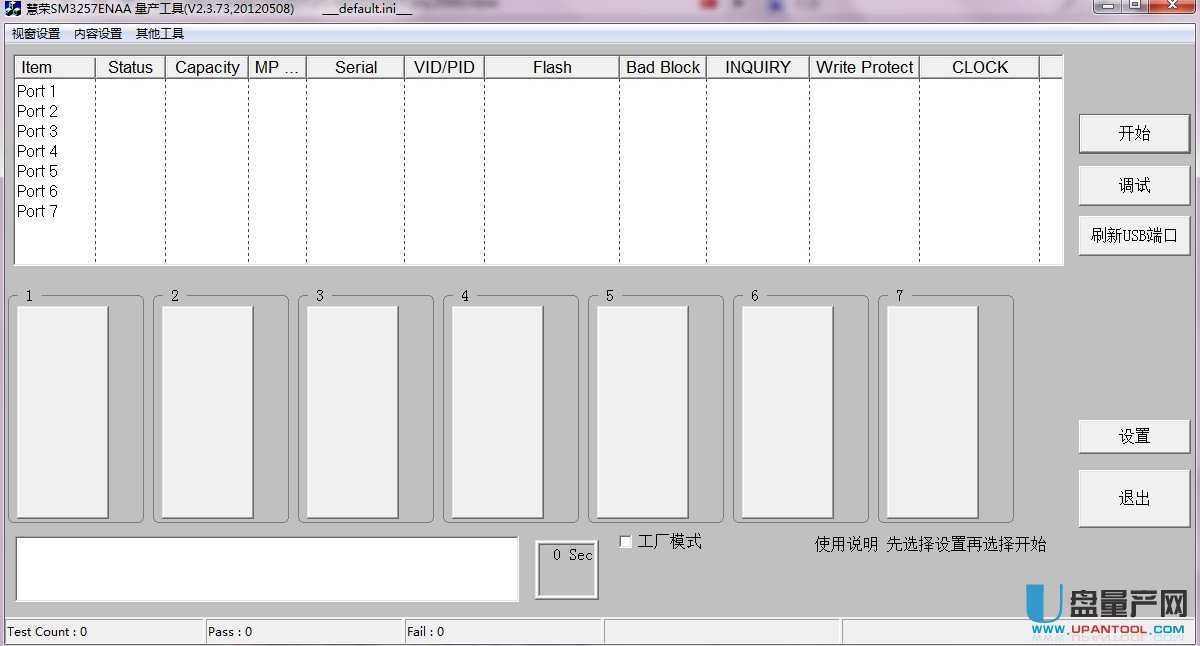Click the 0 Sec timer box
Viewport: 1200px width, 646px height.
pyautogui.click(x=566, y=570)
